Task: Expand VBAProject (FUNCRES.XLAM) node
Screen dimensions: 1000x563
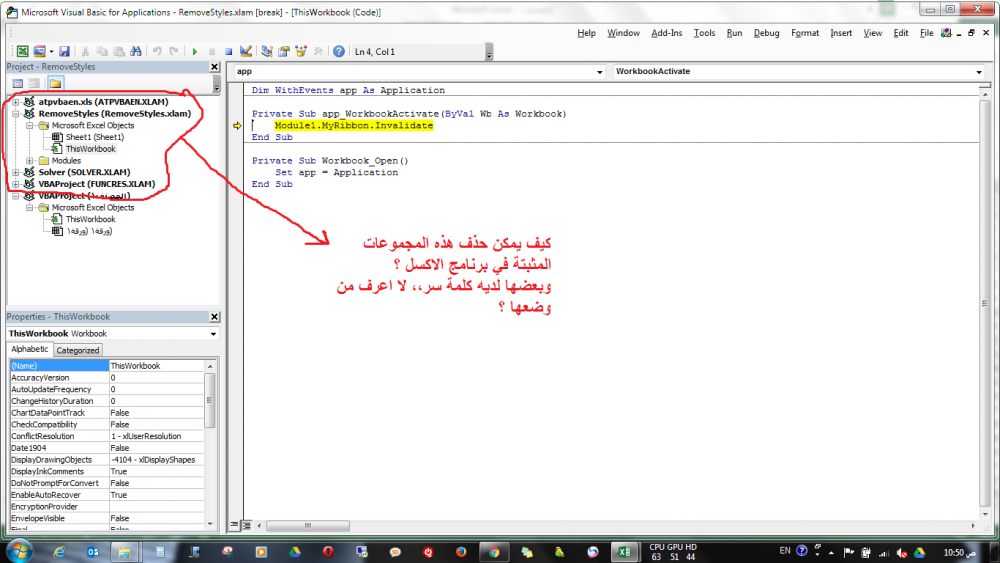Action: (16, 184)
